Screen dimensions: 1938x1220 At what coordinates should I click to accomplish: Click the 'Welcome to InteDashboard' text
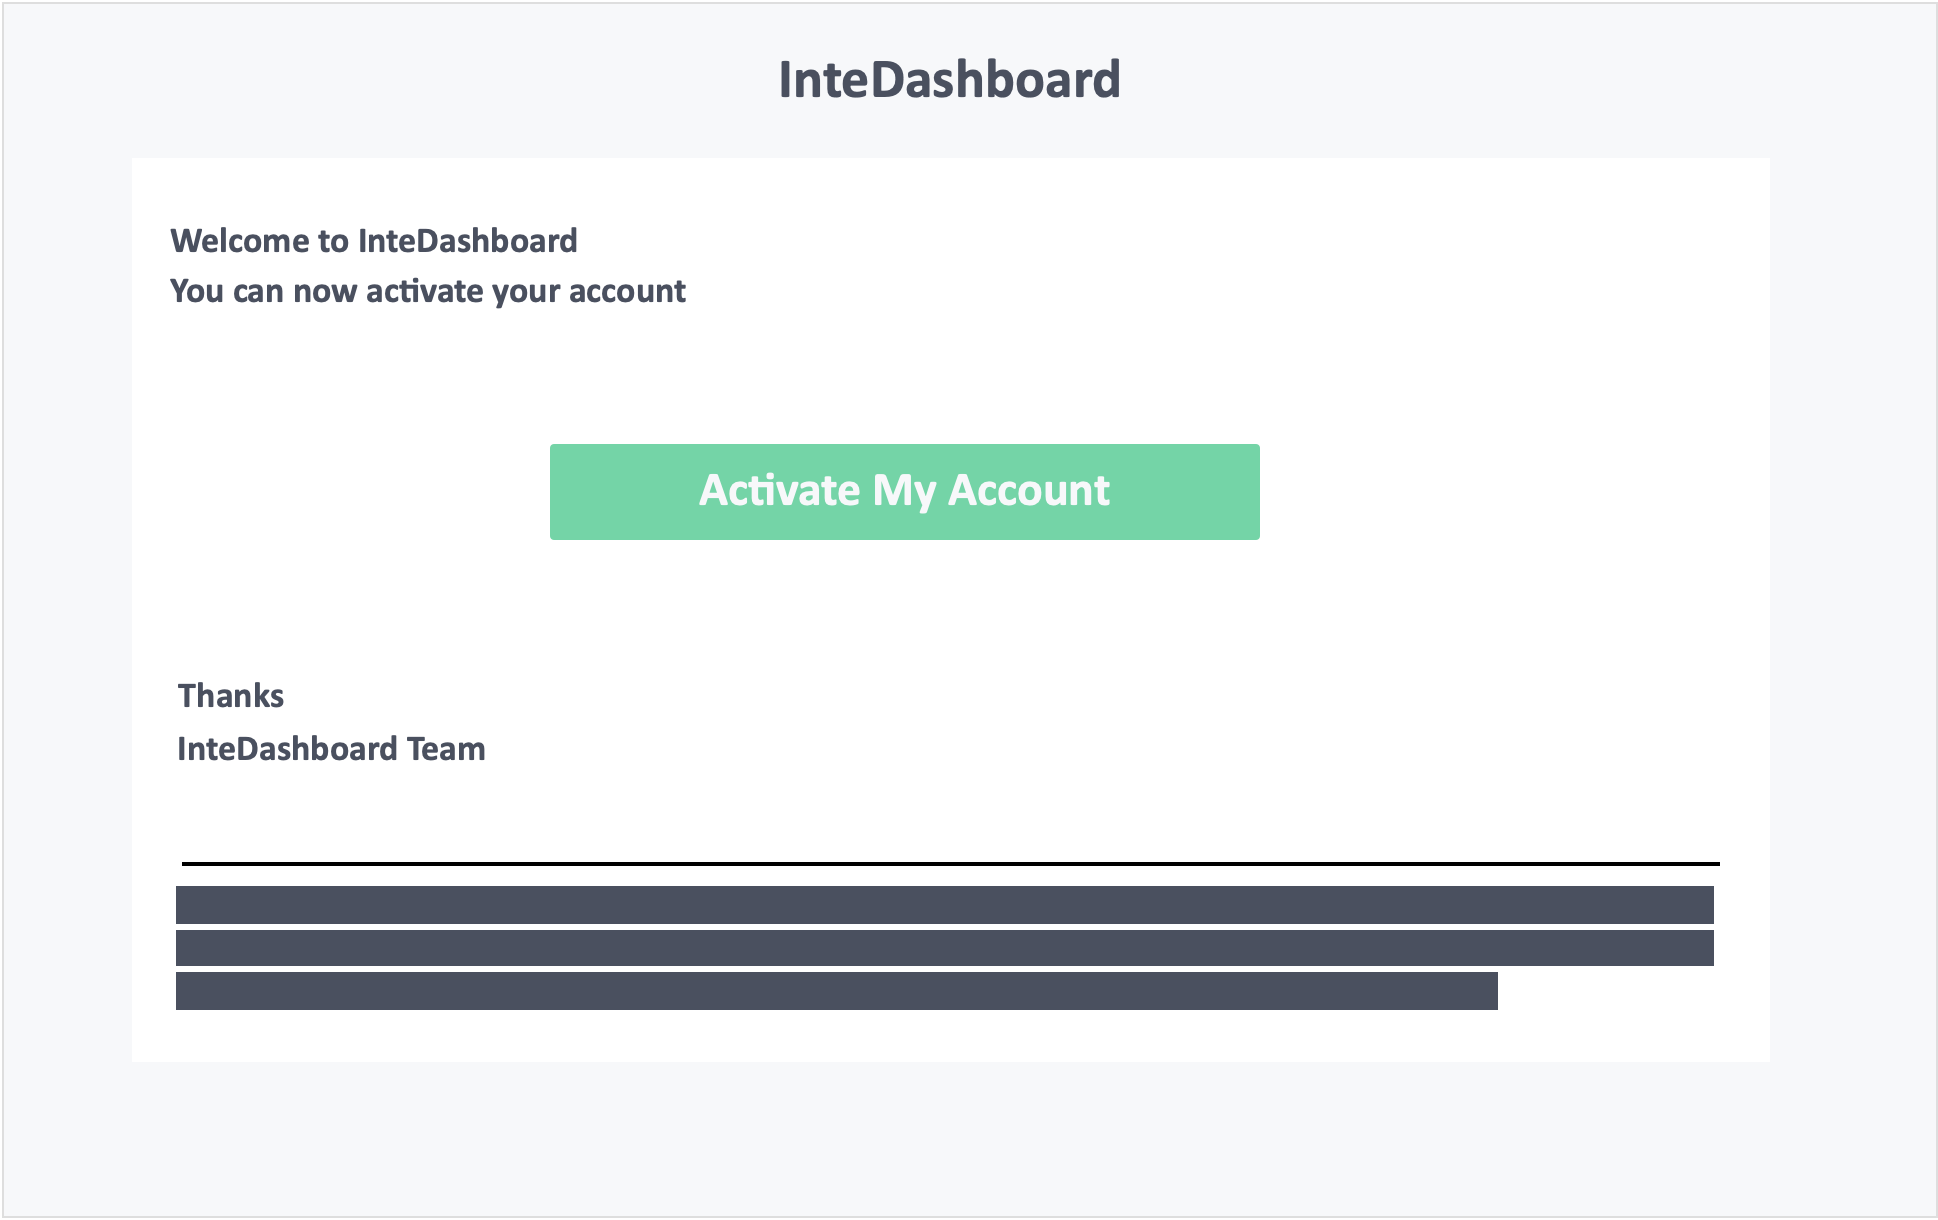coord(374,241)
